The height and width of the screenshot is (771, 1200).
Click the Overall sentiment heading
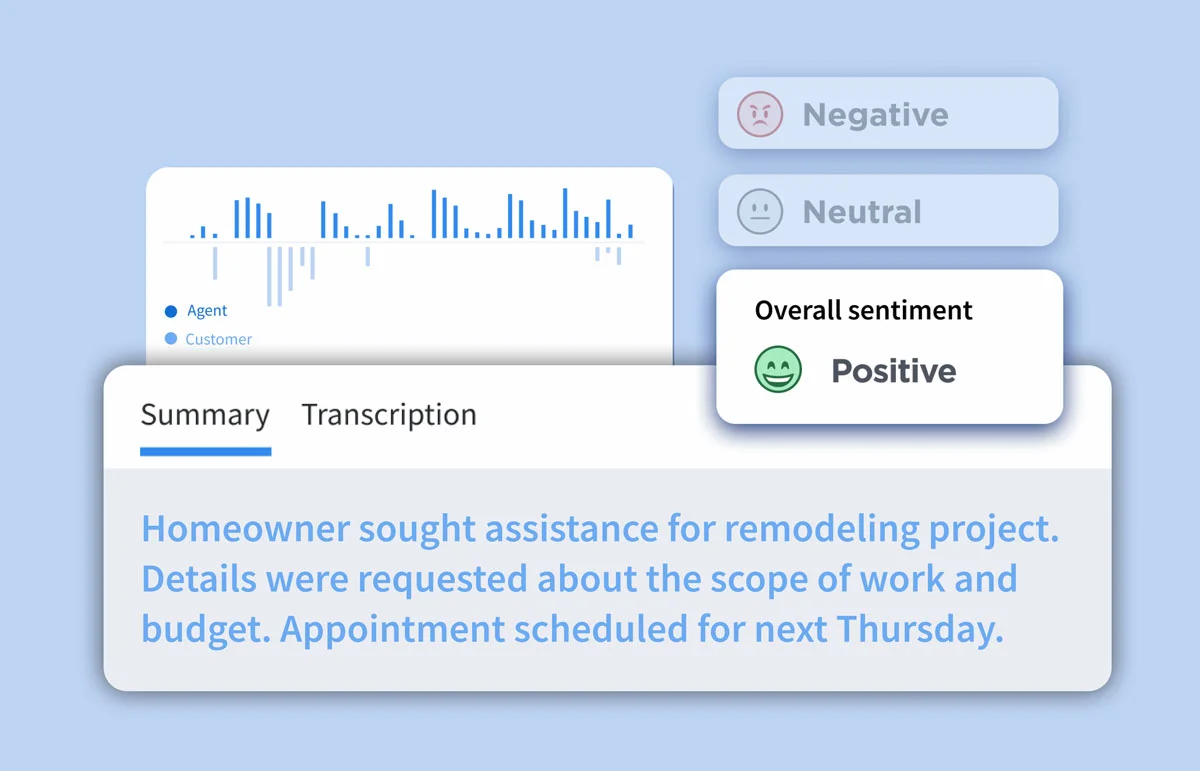coord(864,310)
